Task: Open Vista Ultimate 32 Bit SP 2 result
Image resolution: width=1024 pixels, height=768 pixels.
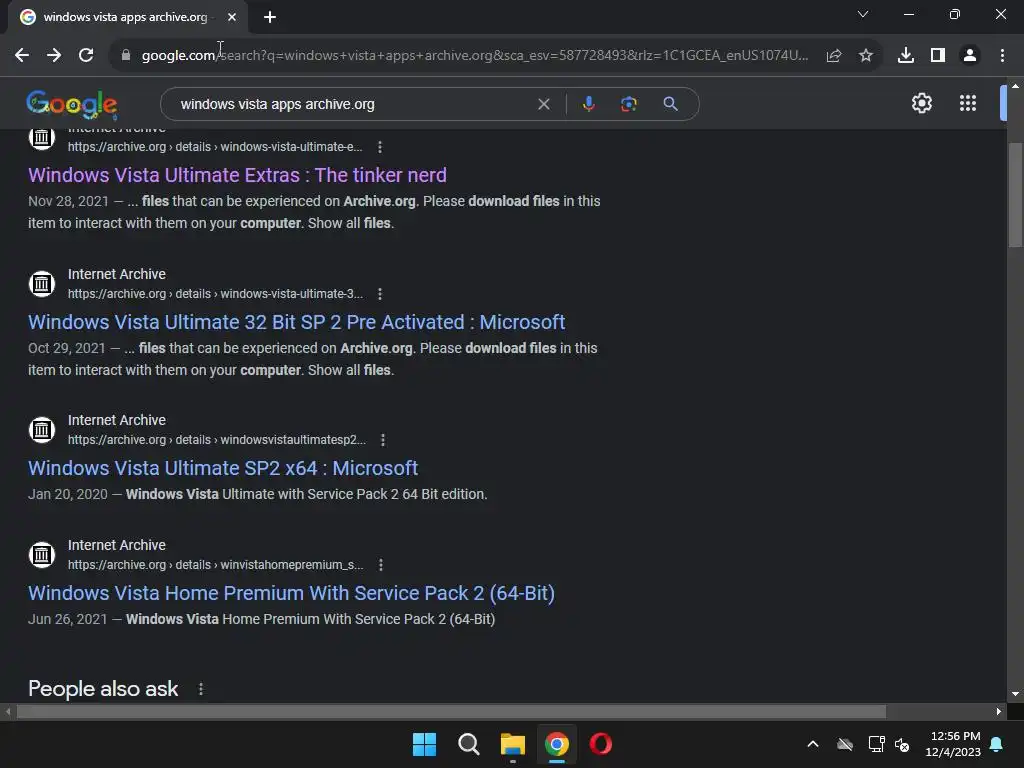Action: [x=296, y=322]
